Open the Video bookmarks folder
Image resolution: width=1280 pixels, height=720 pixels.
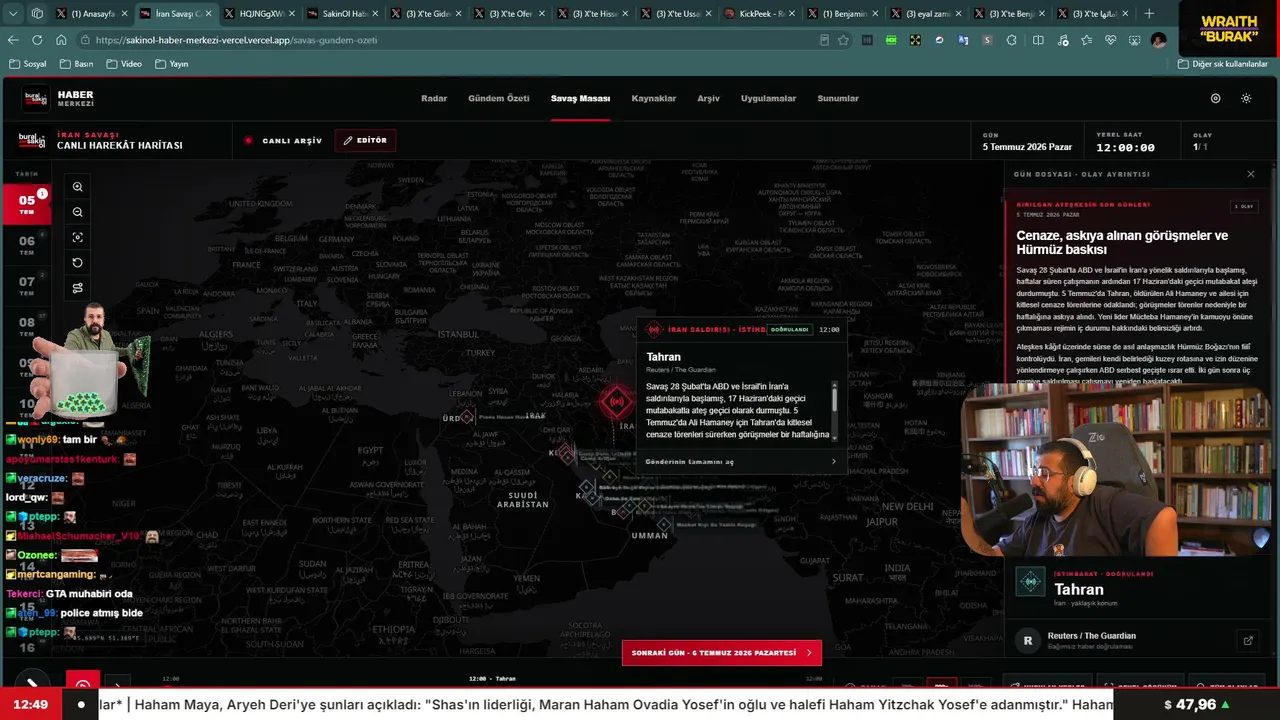124,64
